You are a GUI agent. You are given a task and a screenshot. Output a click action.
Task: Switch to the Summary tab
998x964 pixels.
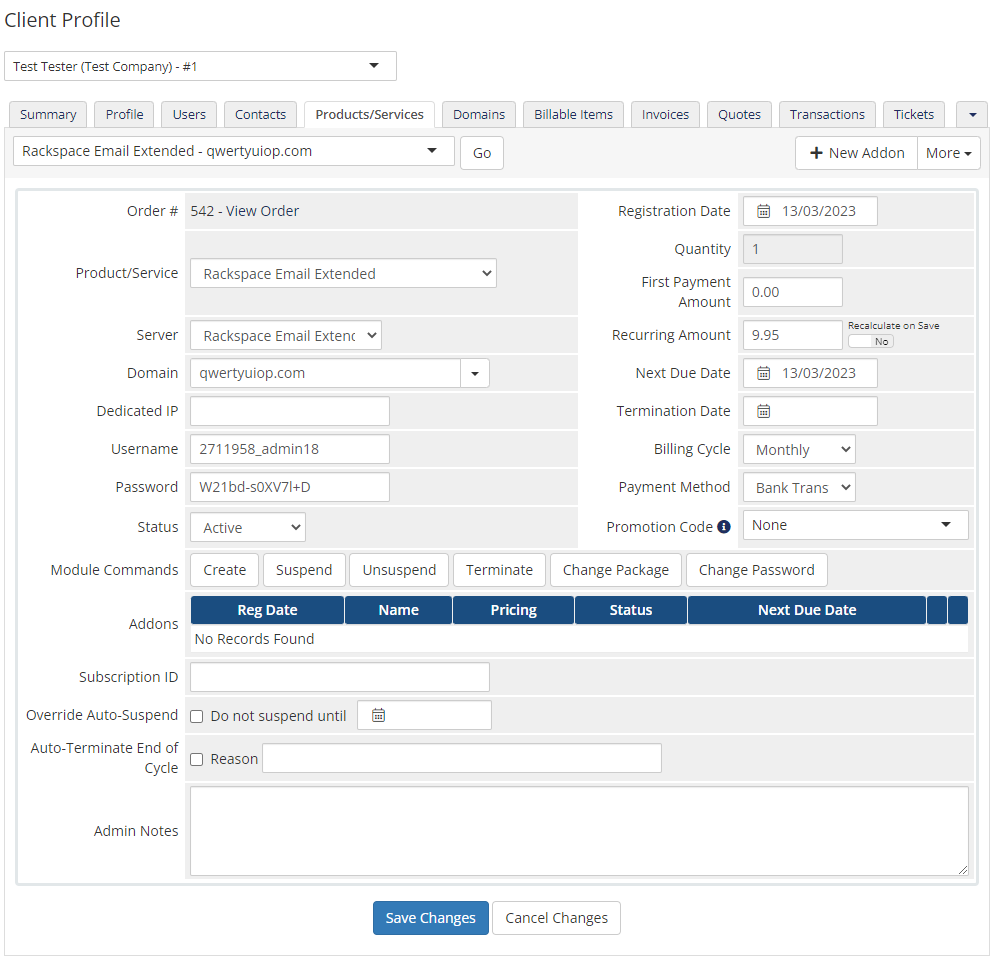click(48, 115)
